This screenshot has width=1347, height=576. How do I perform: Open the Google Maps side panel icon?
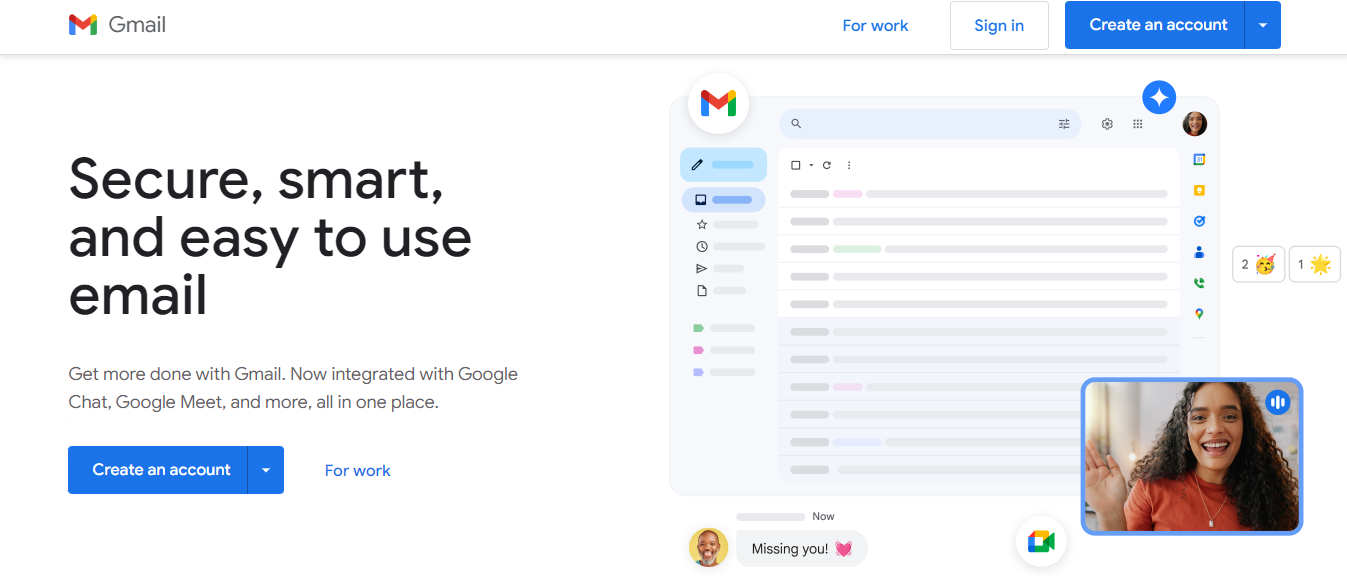(1199, 313)
